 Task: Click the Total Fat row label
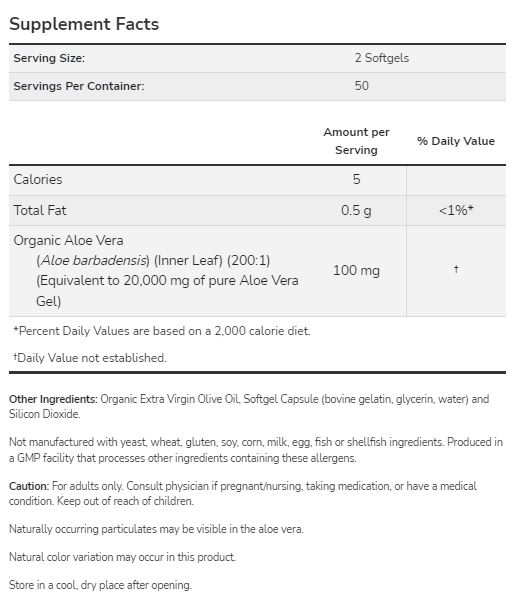[40, 210]
